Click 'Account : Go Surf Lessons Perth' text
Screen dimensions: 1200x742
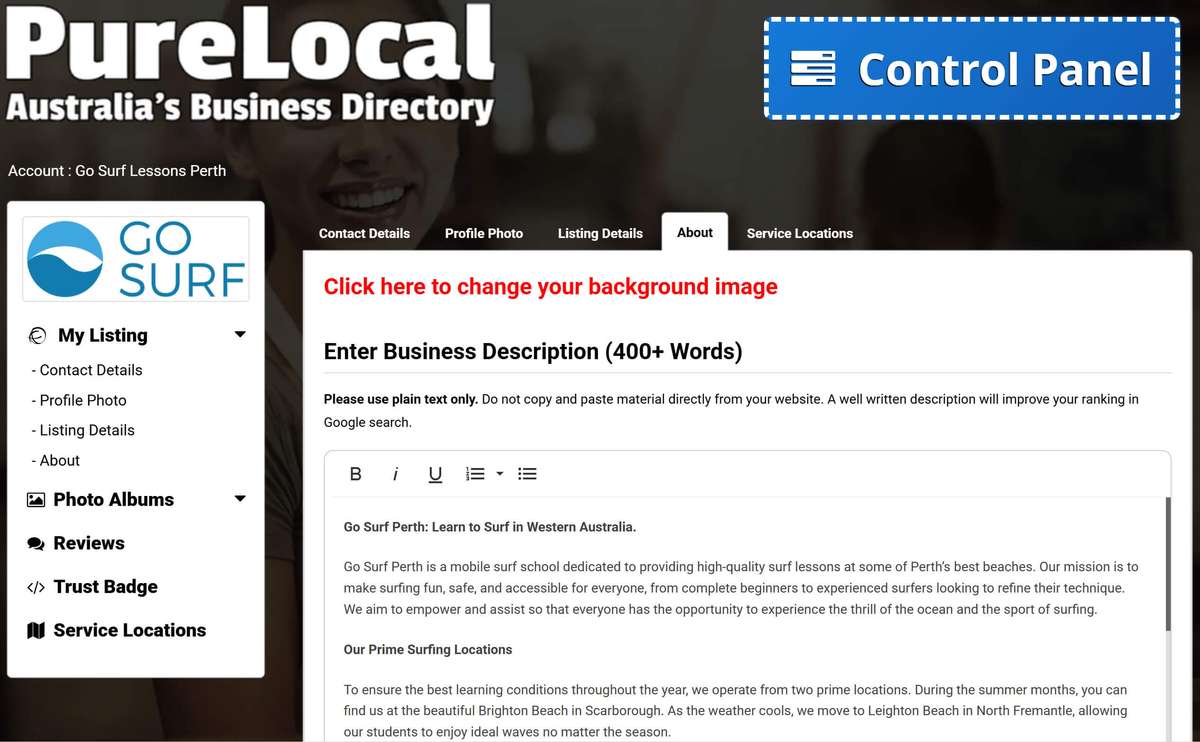tap(117, 171)
